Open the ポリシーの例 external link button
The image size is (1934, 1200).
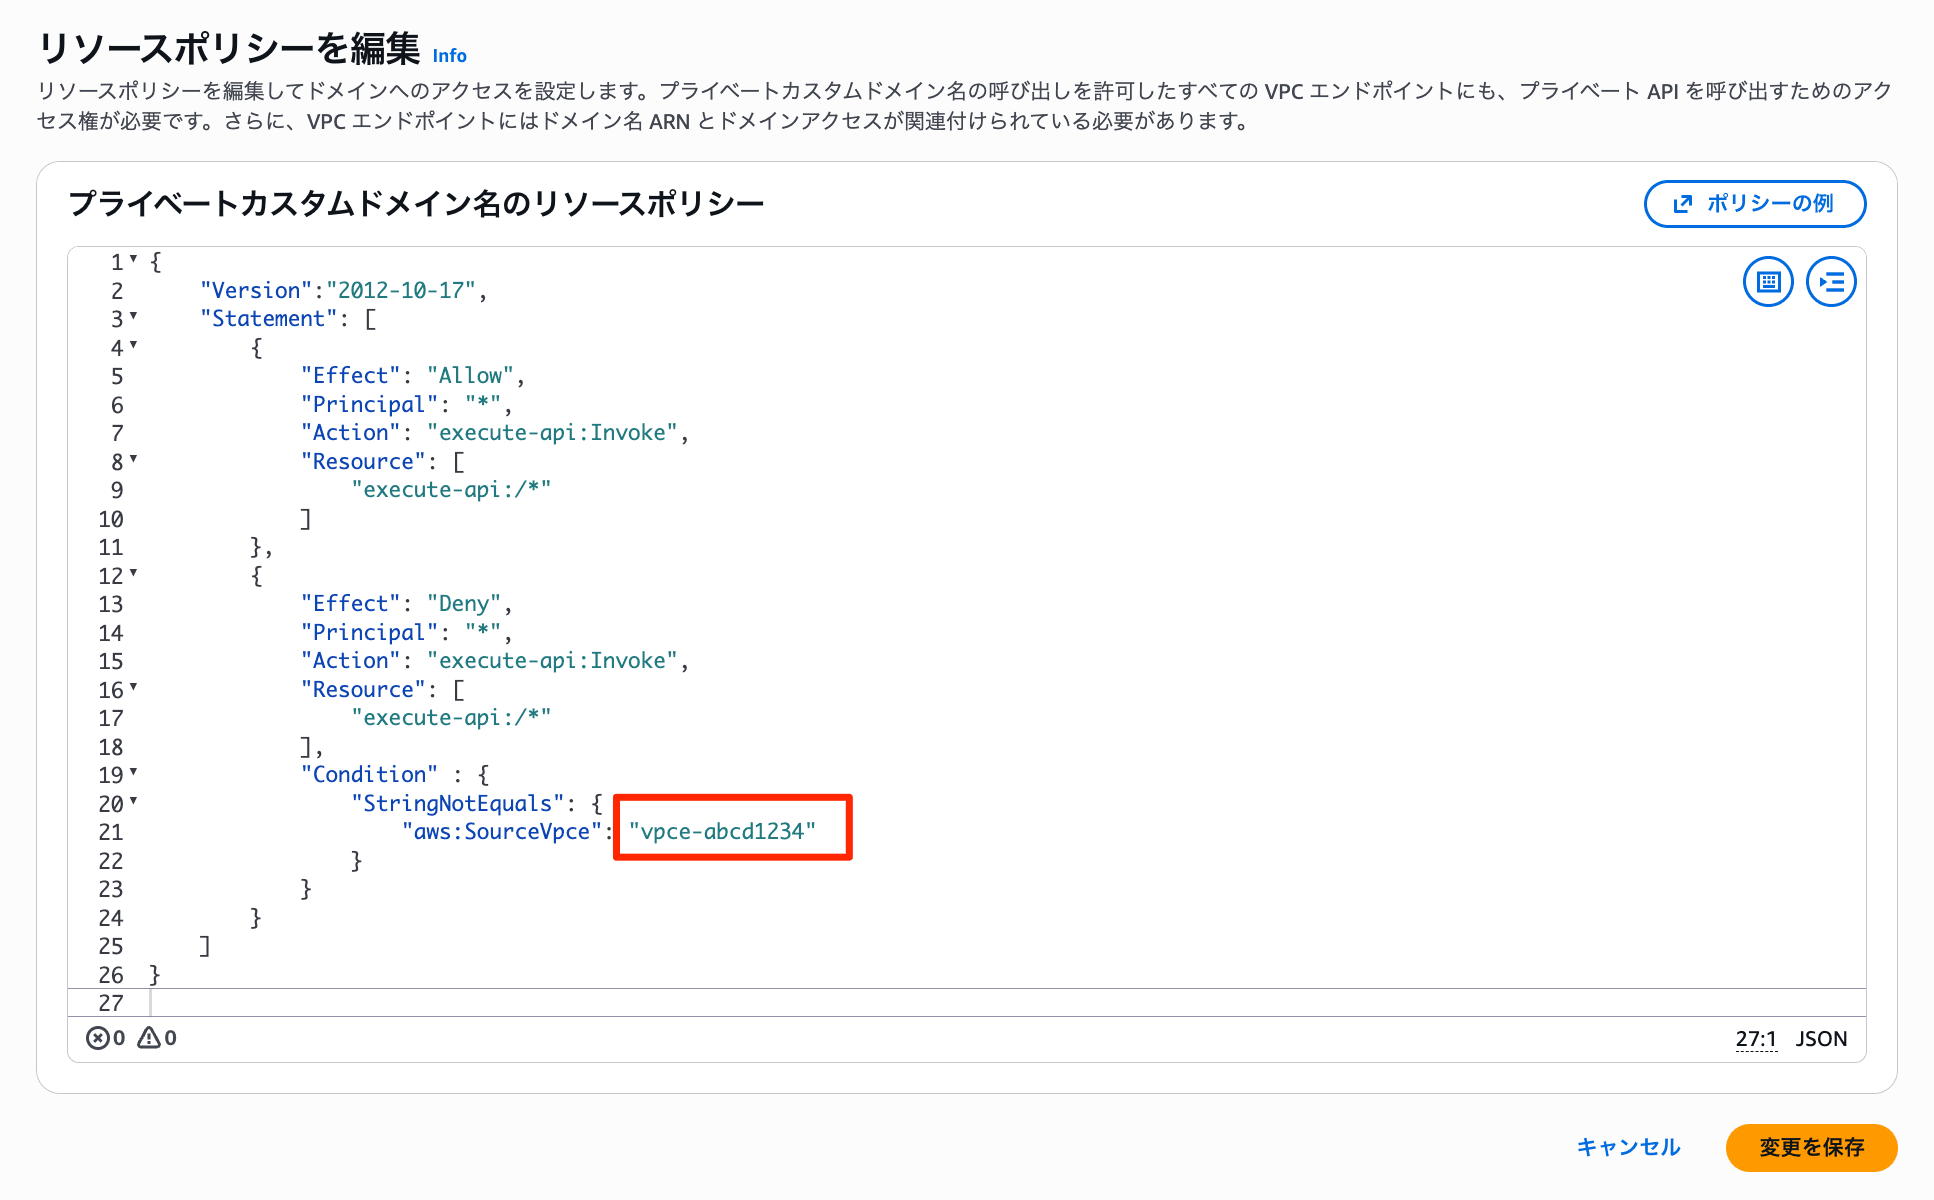point(1755,204)
